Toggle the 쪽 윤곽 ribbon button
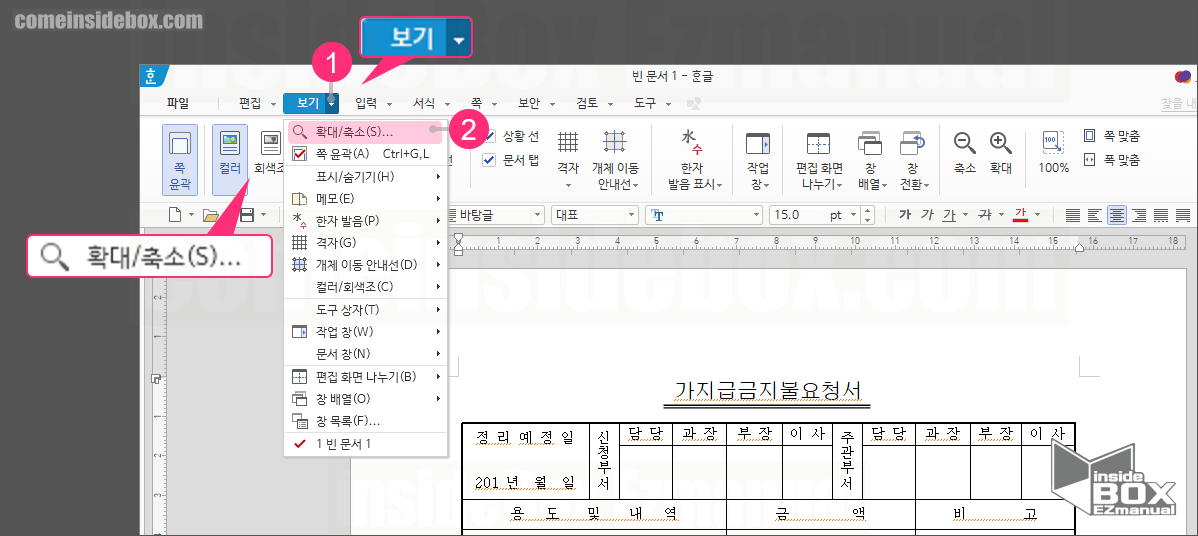The width and height of the screenshot is (1198, 536). [x=180, y=160]
